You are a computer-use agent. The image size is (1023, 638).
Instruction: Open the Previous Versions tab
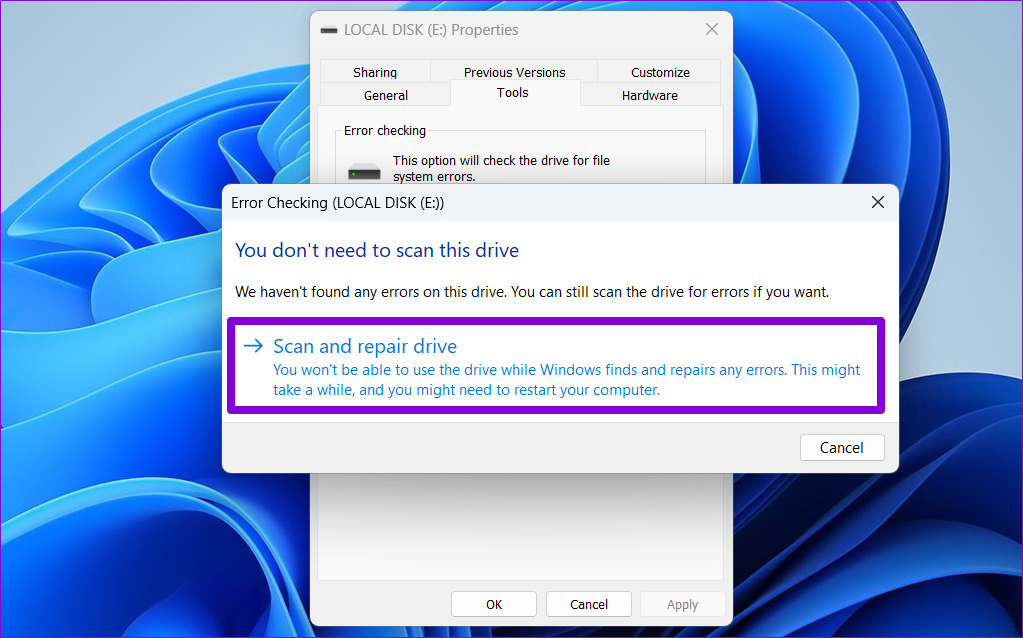point(514,72)
